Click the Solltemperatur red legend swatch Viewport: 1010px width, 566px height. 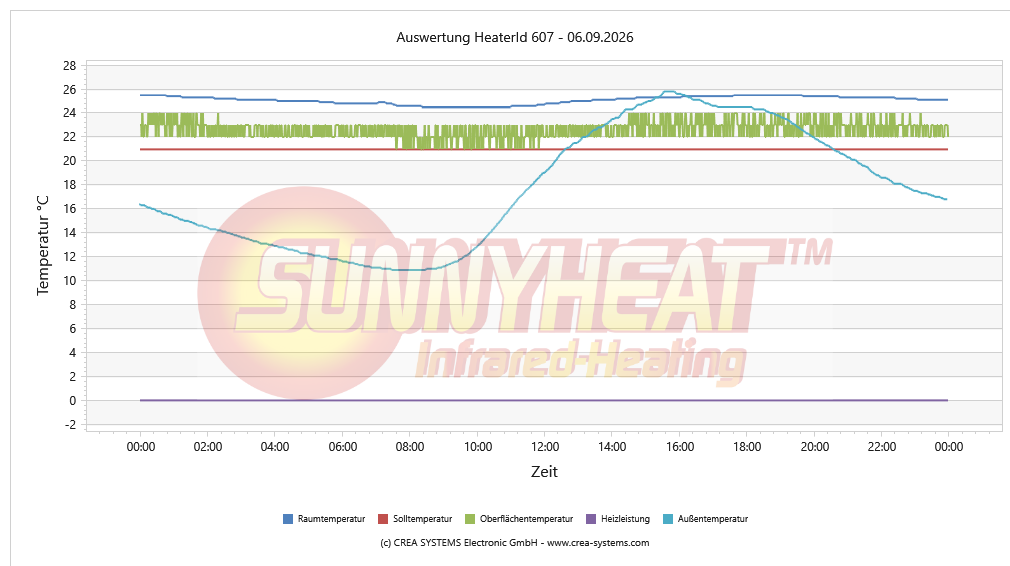click(x=383, y=519)
